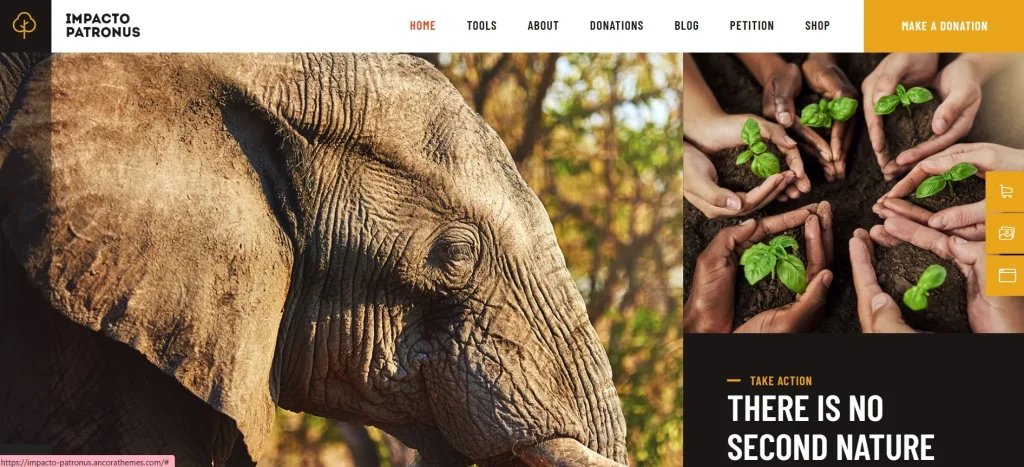Open the shopping cart side icon
Screen dimensions: 1024x467
pos(1006,191)
